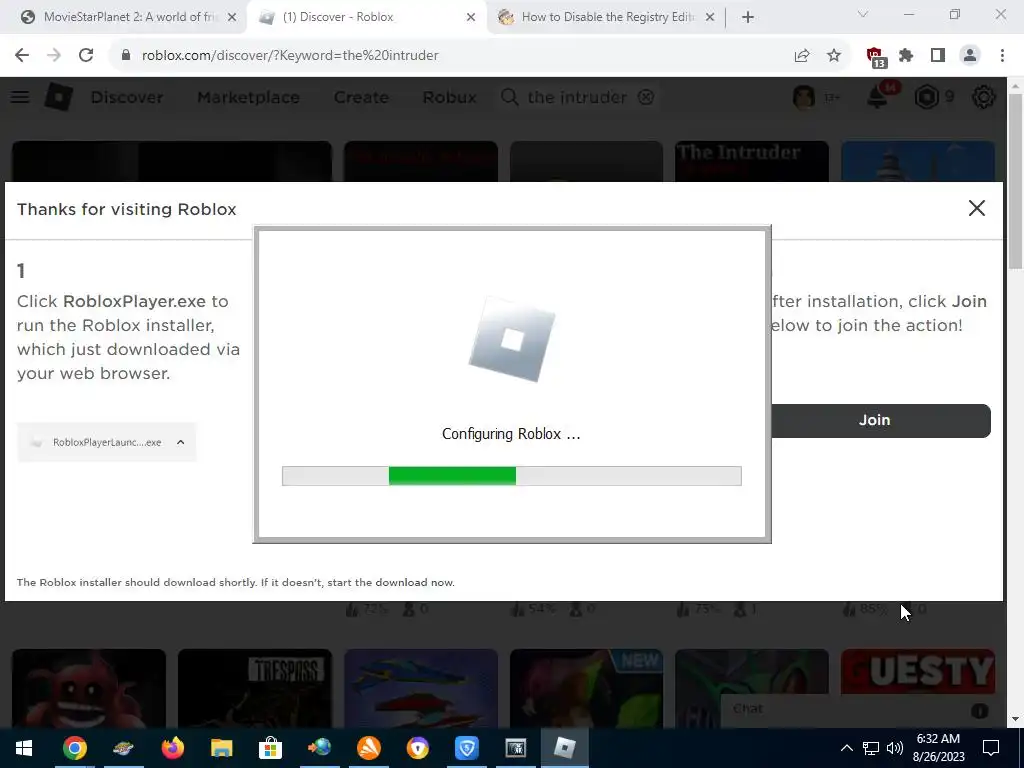Open the Chrome three-dot menu
This screenshot has width=1024, height=768.
(x=1002, y=56)
